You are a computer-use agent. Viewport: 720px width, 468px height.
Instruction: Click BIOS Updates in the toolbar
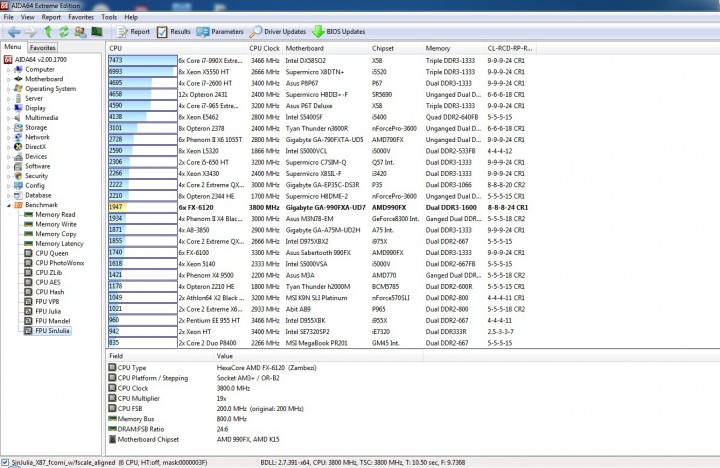pos(338,32)
